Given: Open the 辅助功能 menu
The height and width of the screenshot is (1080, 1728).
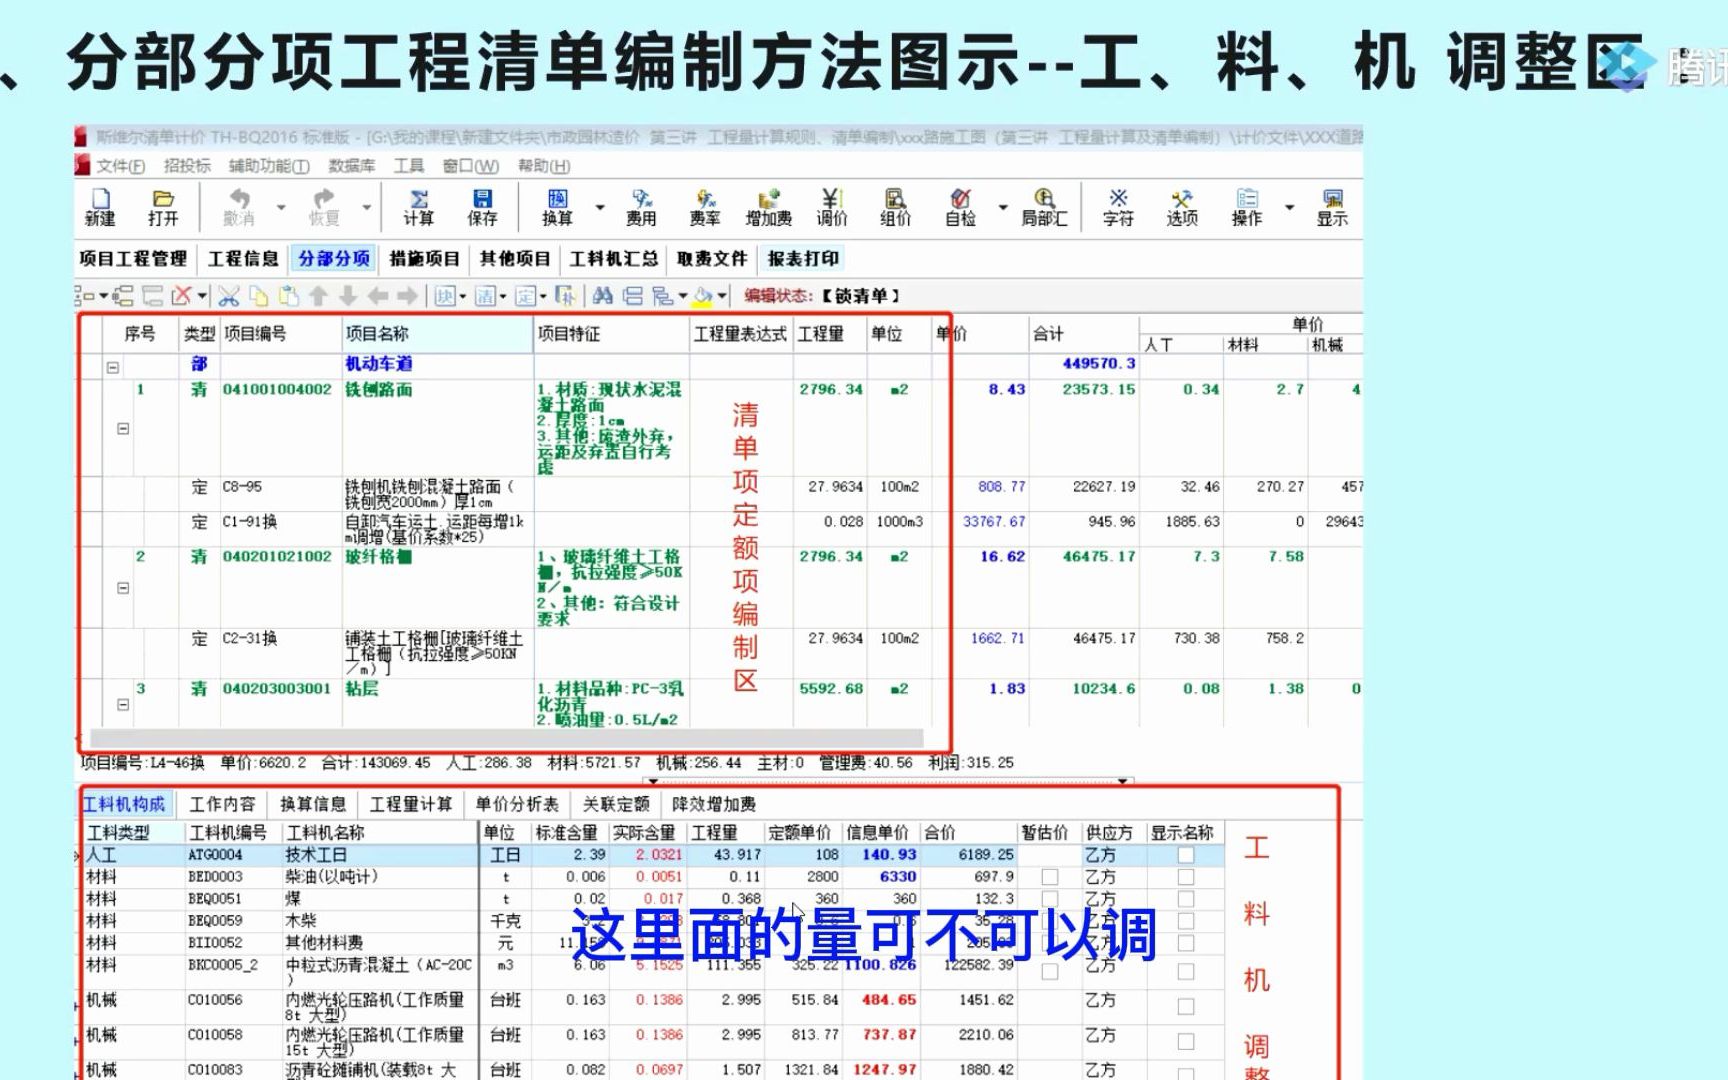Looking at the screenshot, I should 269,166.
